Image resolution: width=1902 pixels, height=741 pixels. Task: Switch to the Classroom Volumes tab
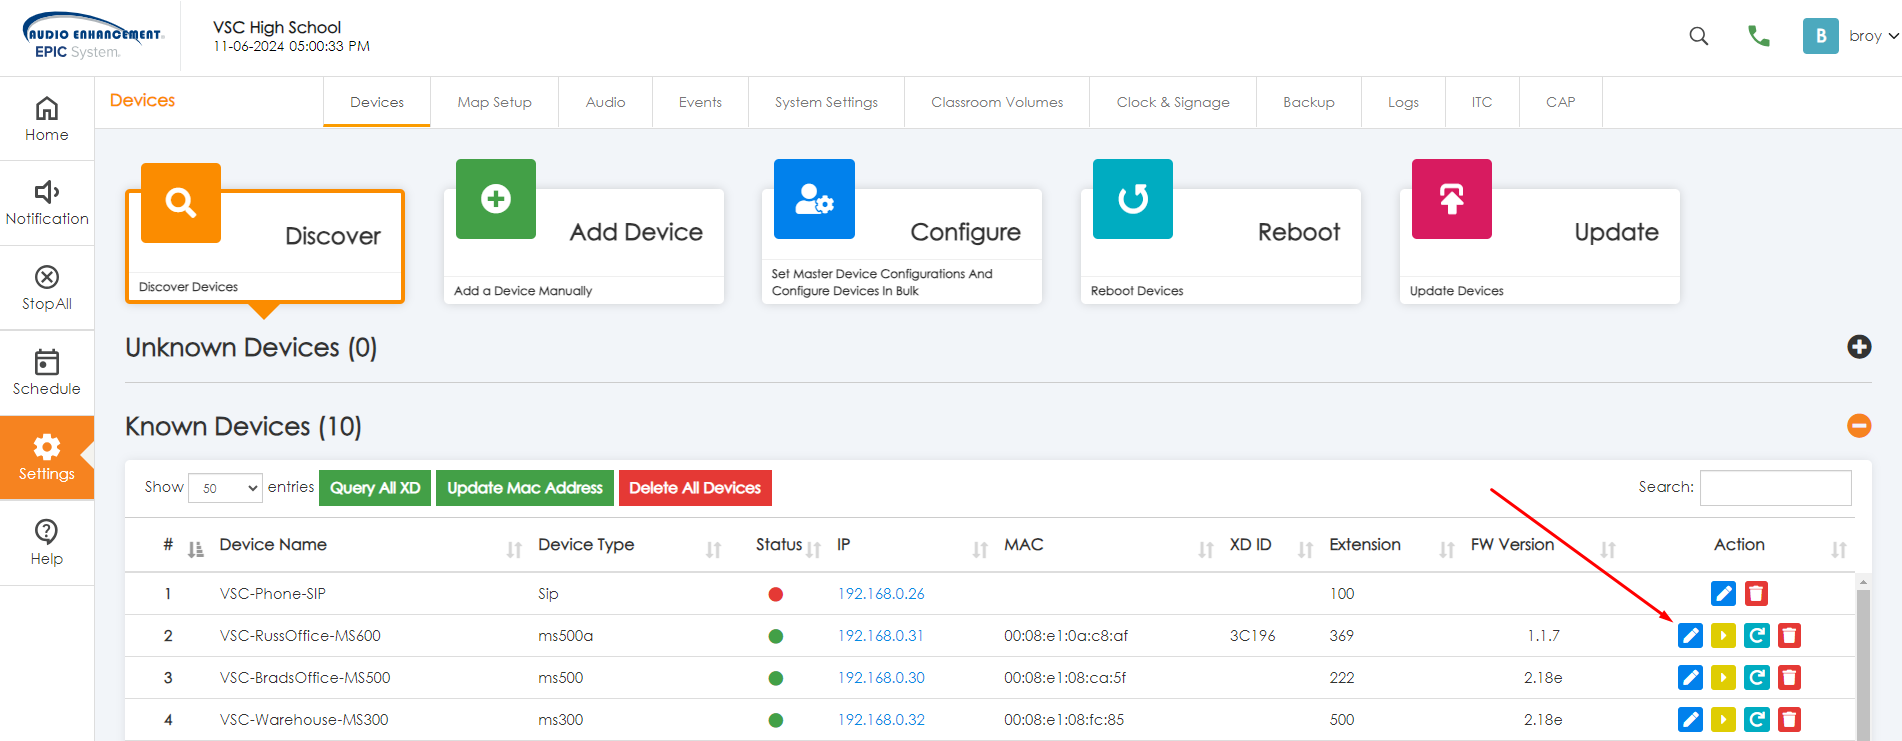(996, 102)
